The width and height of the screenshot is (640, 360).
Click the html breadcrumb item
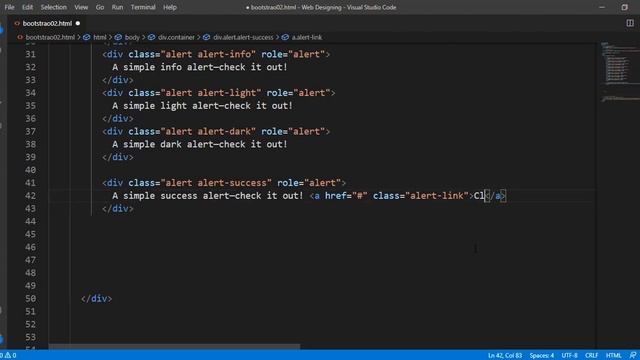point(100,37)
